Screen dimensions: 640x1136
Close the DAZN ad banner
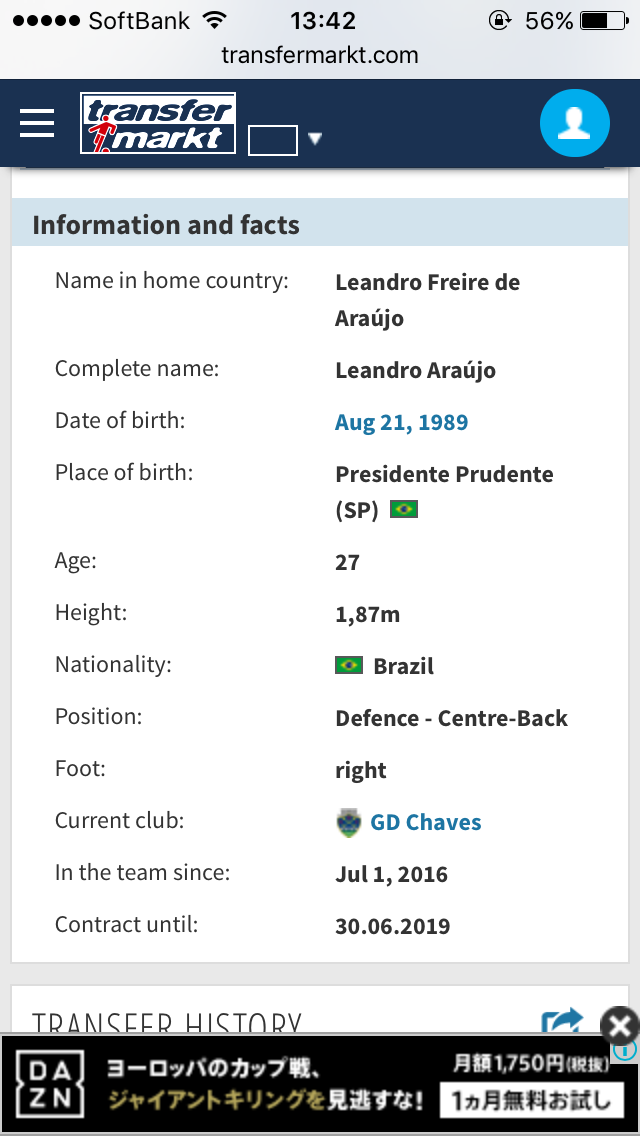620,1024
